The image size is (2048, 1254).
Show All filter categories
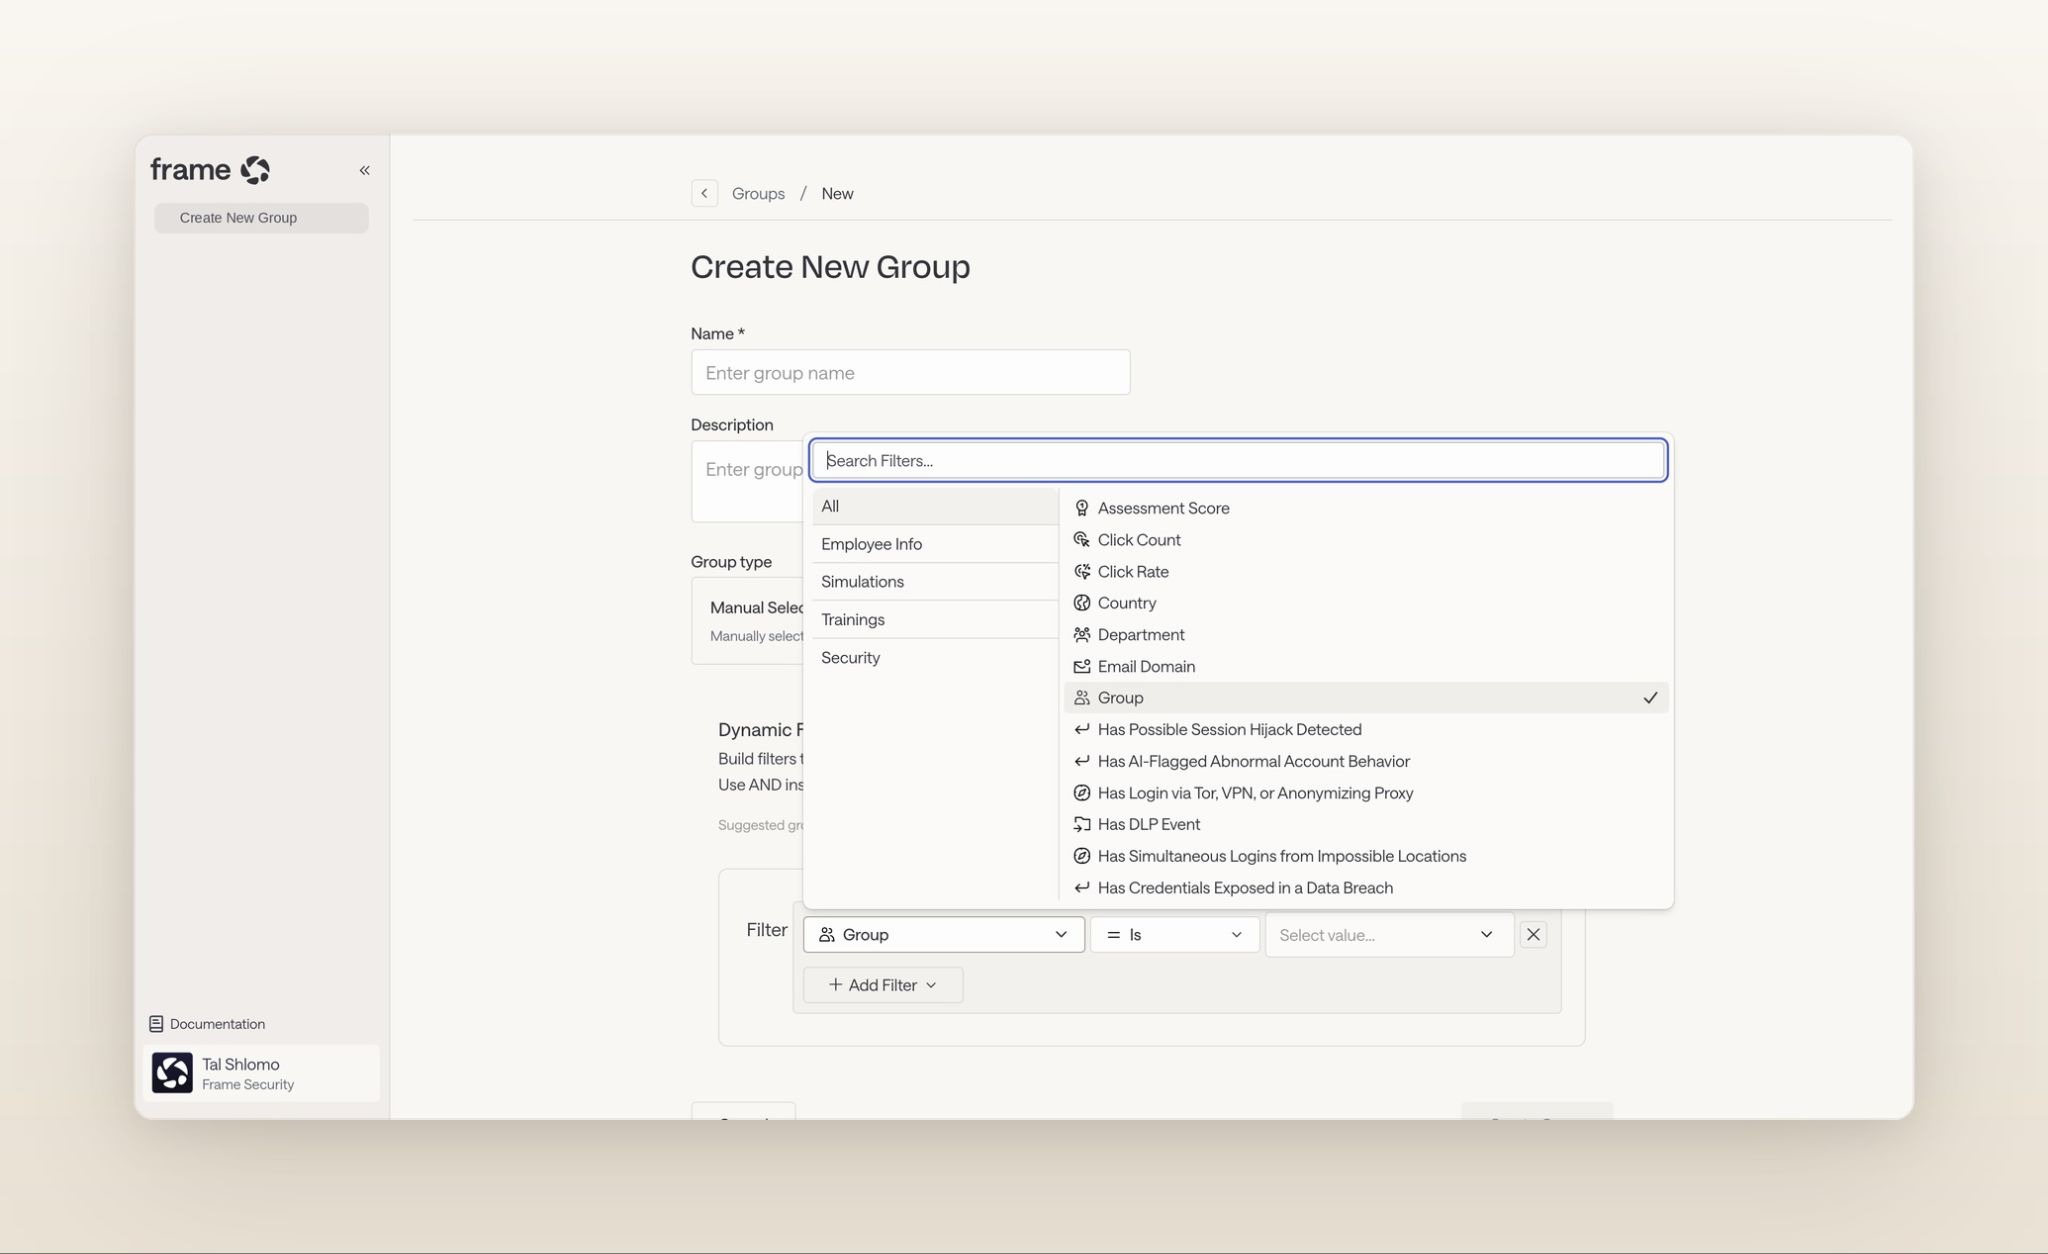(x=935, y=506)
